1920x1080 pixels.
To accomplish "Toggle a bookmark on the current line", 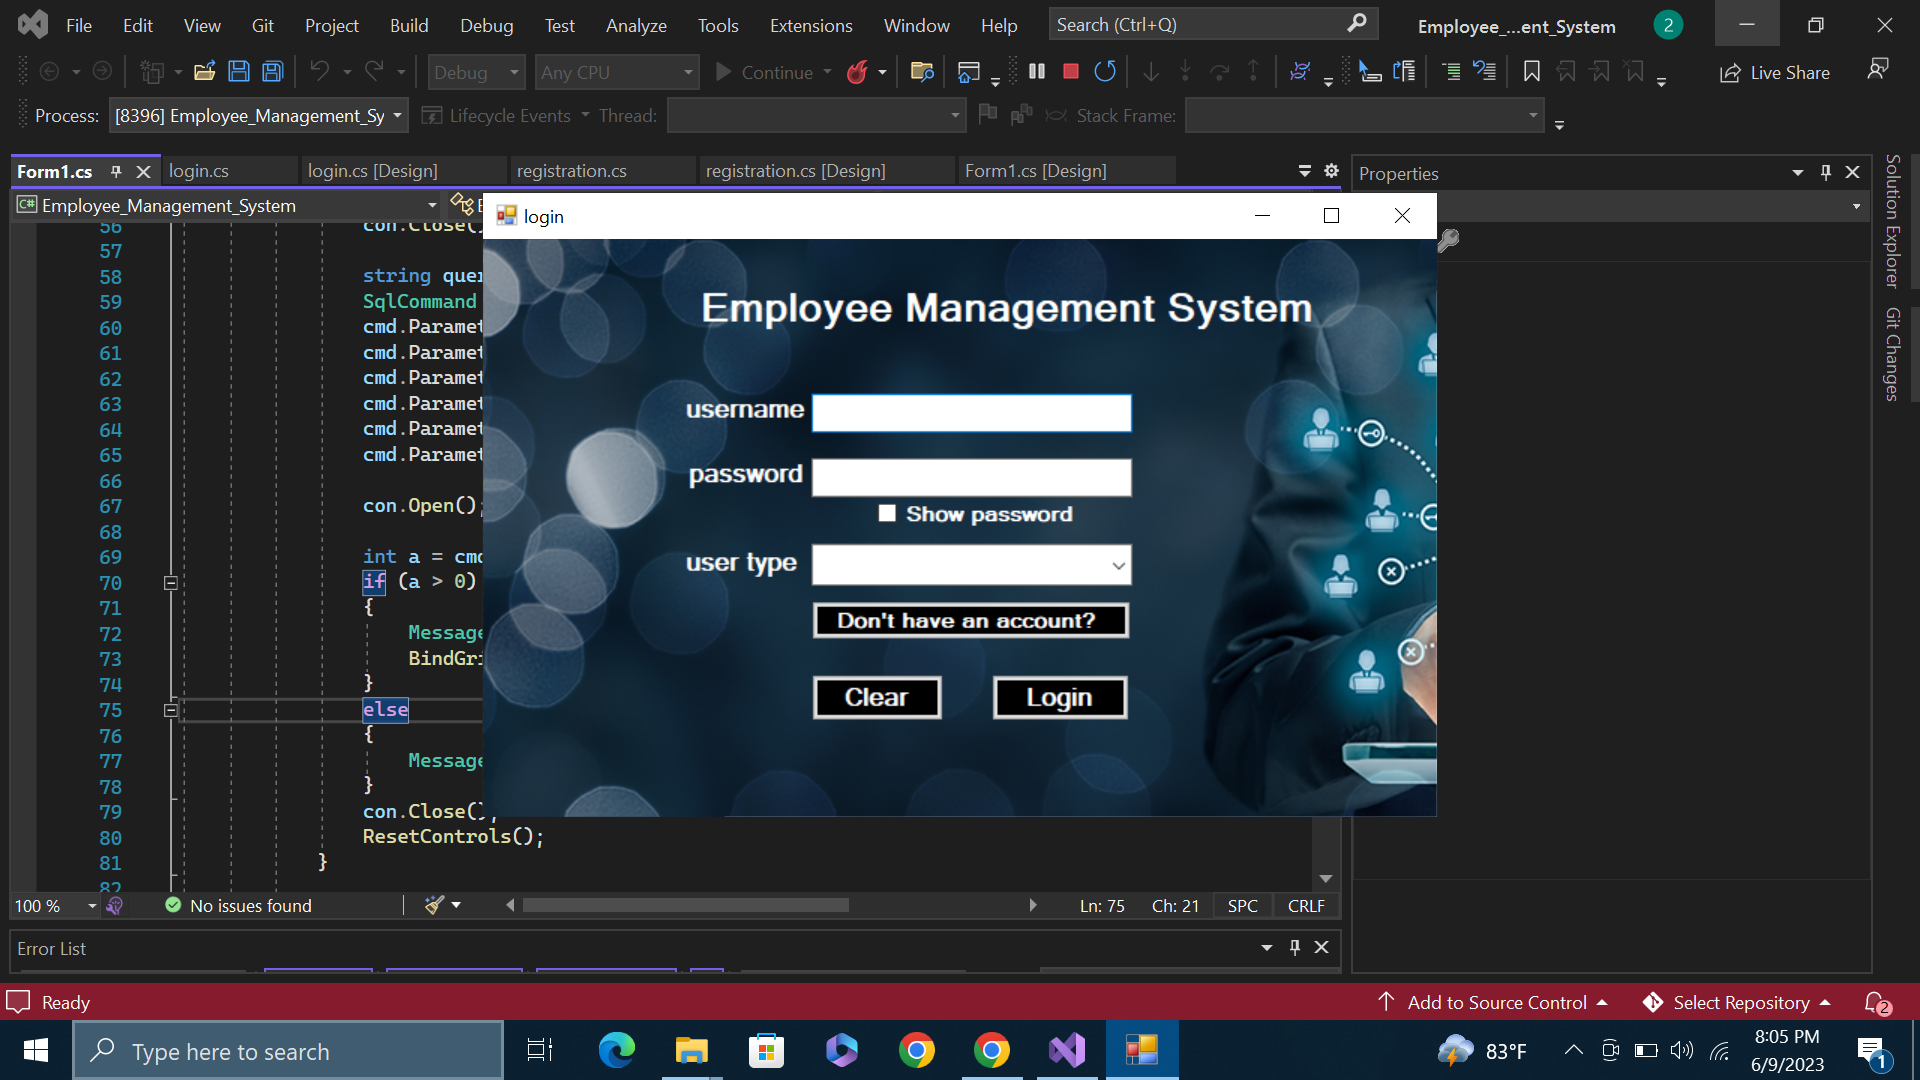I will [1531, 71].
